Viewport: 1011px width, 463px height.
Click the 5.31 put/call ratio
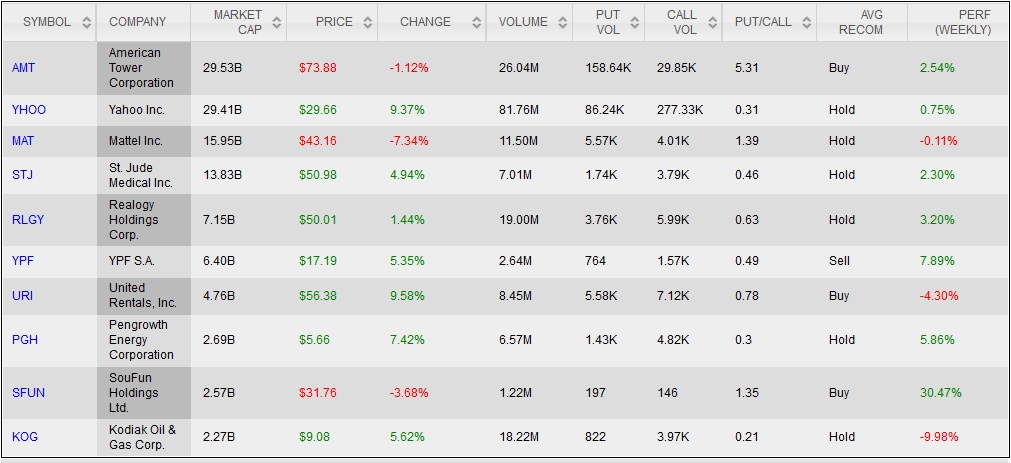[x=747, y=68]
